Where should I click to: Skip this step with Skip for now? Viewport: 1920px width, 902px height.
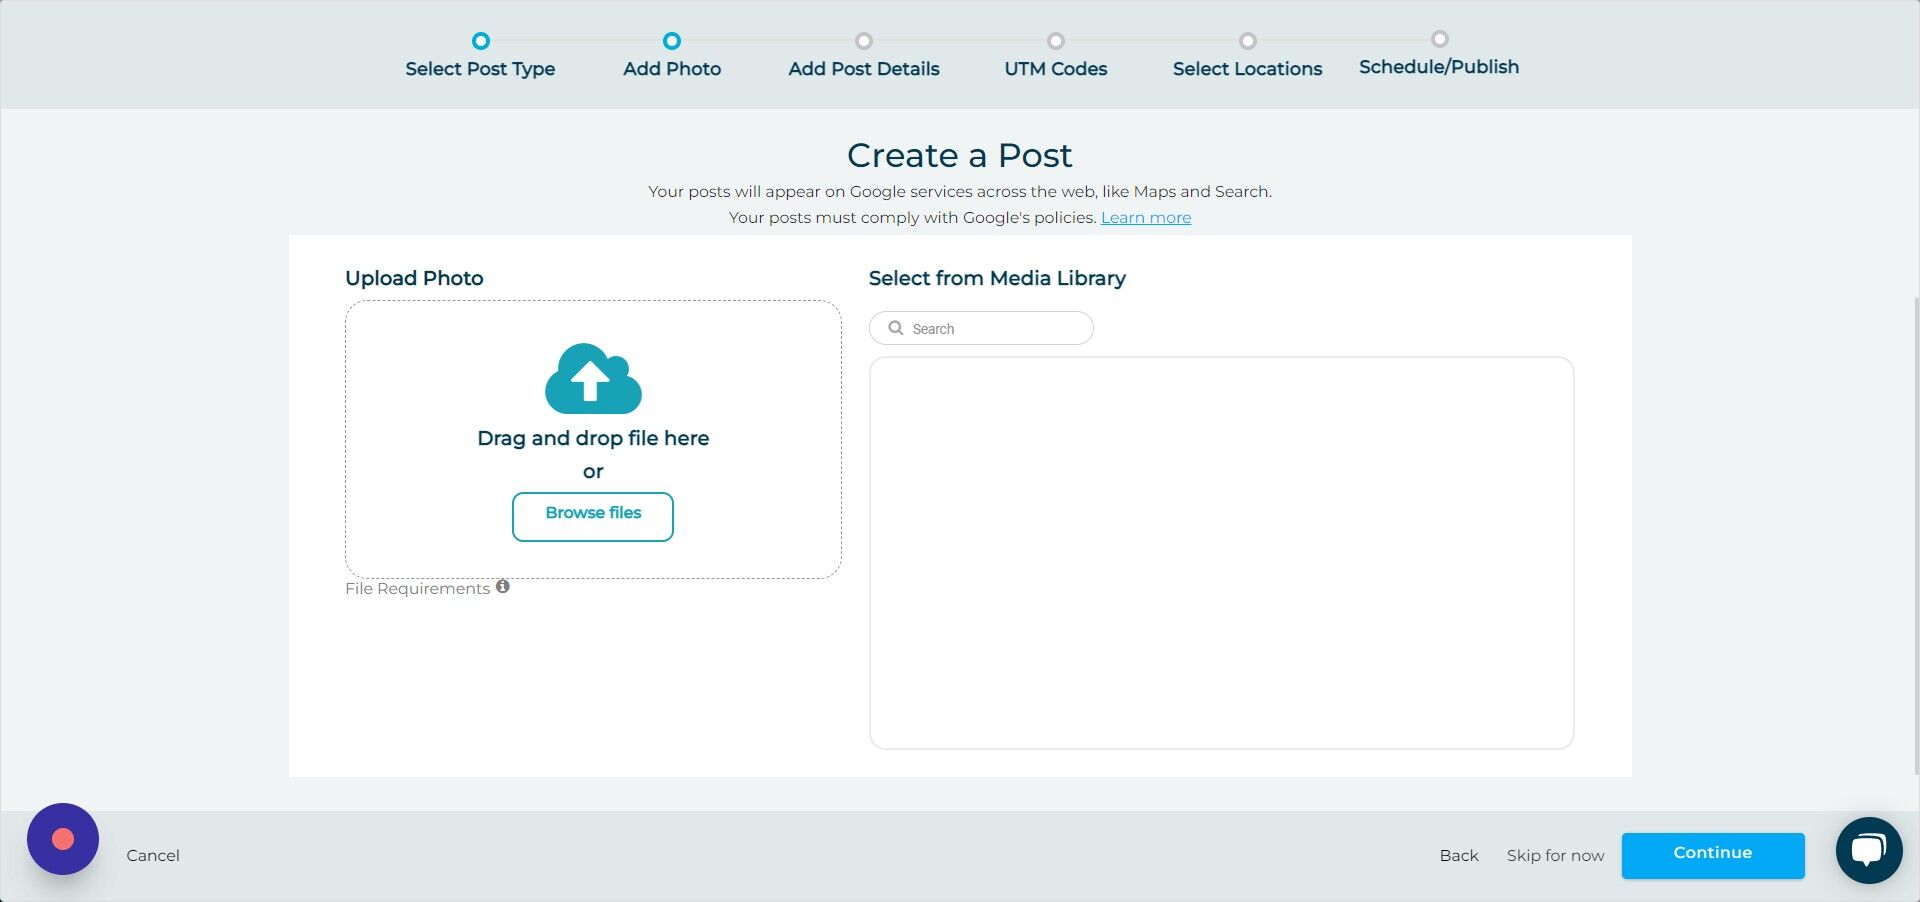tap(1555, 856)
